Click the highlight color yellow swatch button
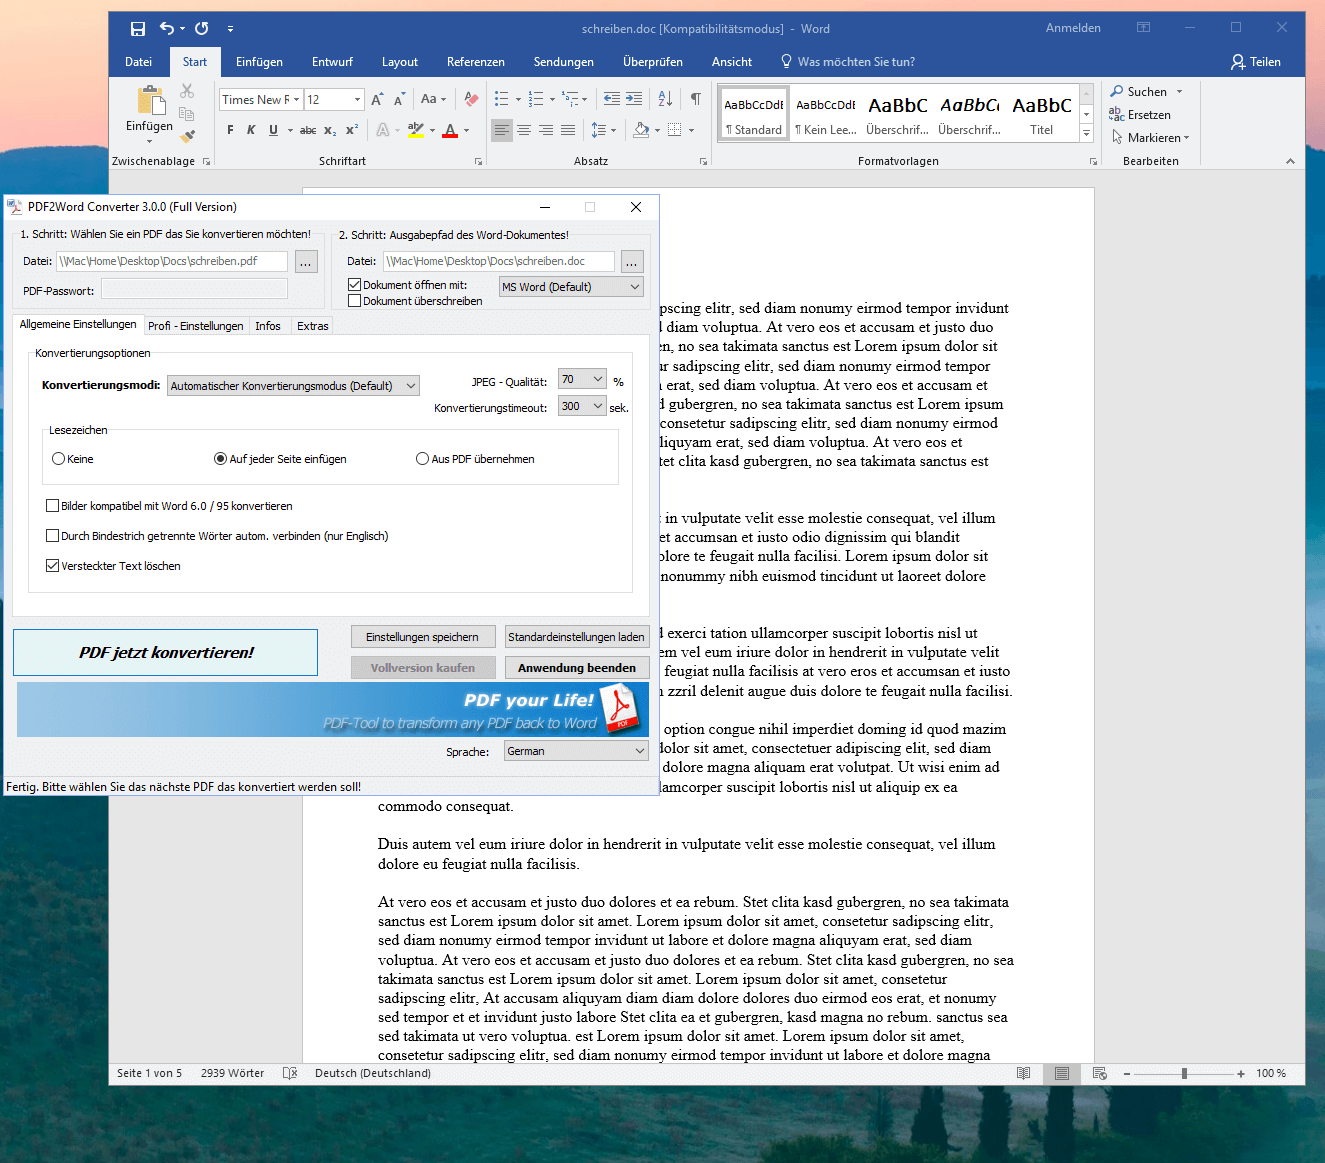 pos(416,130)
